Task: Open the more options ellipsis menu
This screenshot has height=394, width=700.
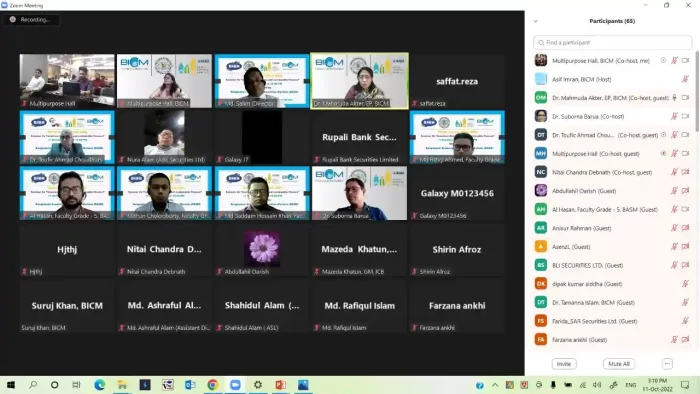Action: coord(667,364)
